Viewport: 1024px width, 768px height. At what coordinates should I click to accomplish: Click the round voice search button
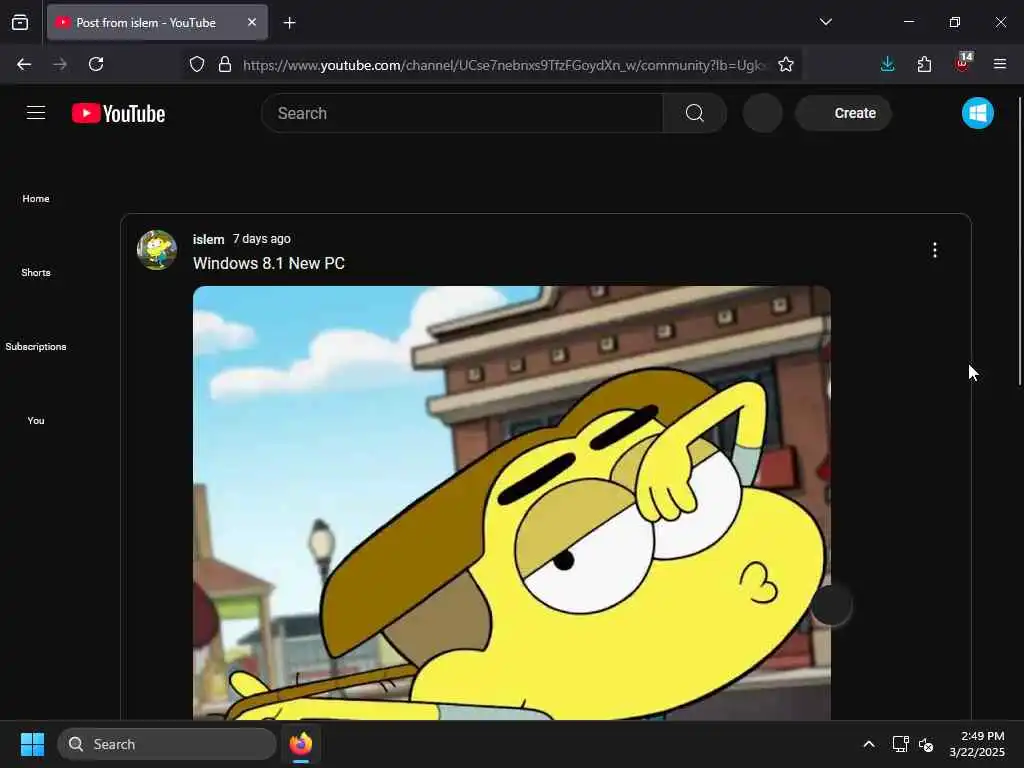click(762, 113)
